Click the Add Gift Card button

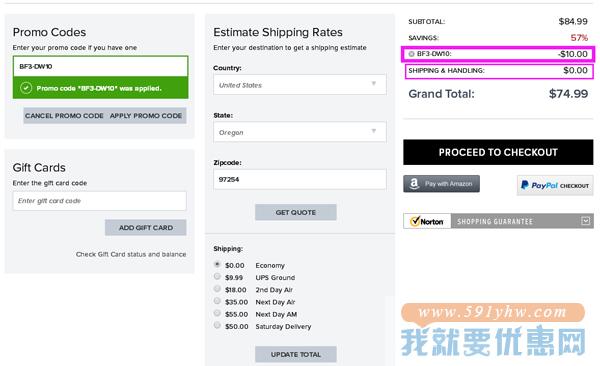pyautogui.click(x=146, y=227)
